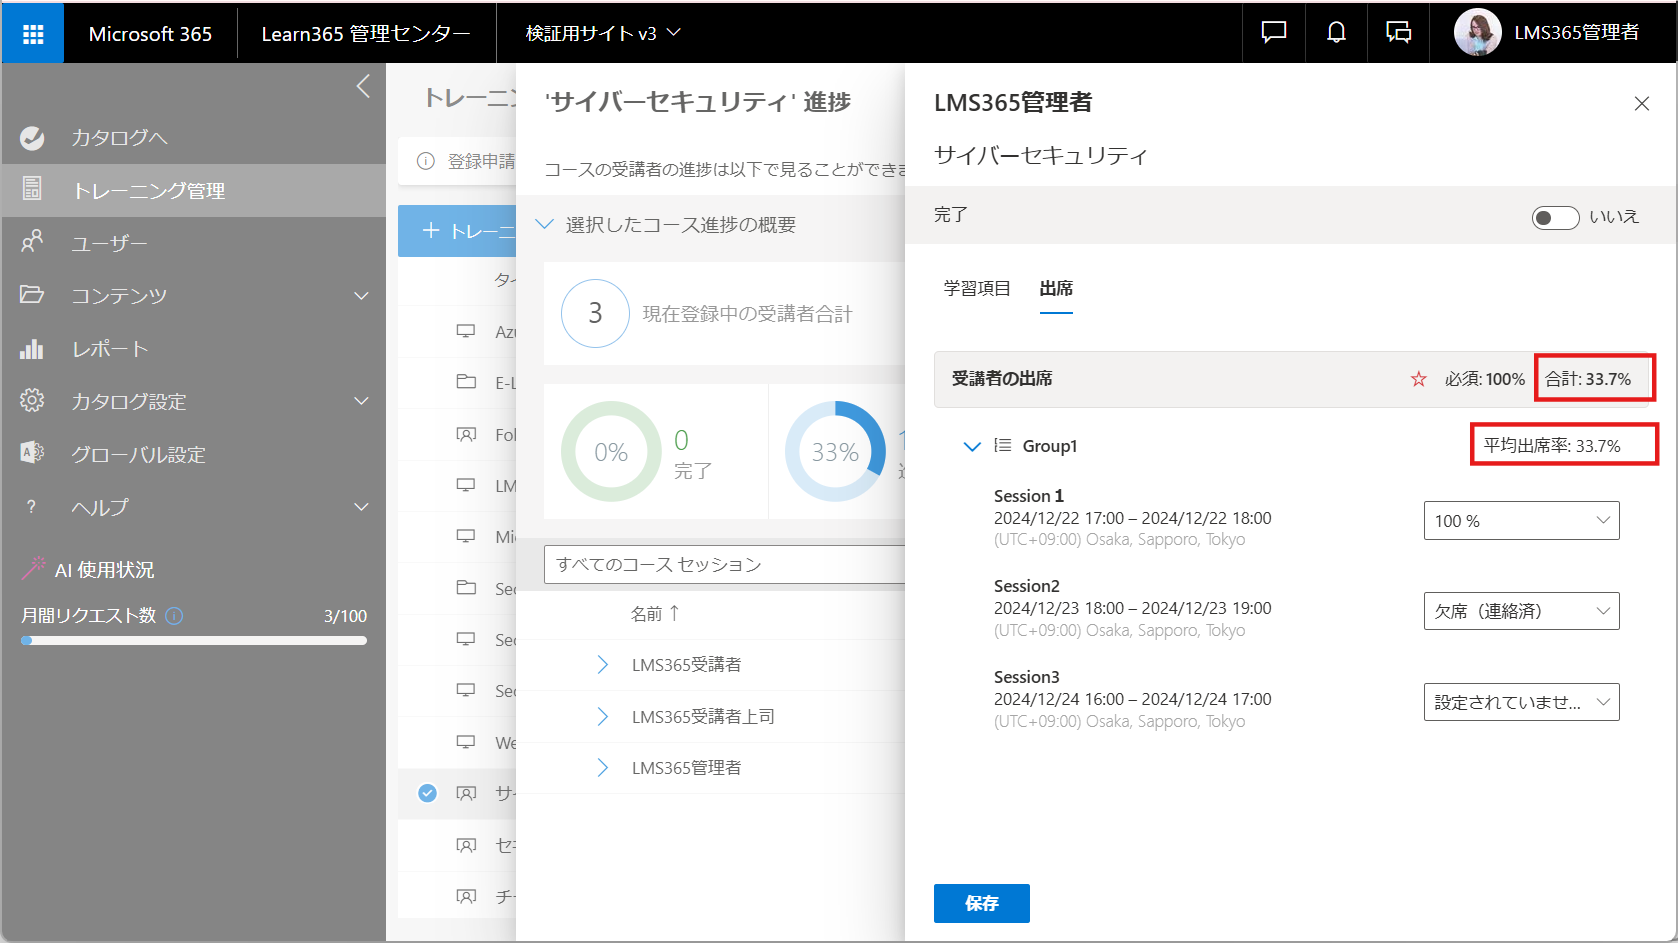Screen dimensions: 1678x943
Task: Open the message help icon beside bell
Action: [1398, 33]
